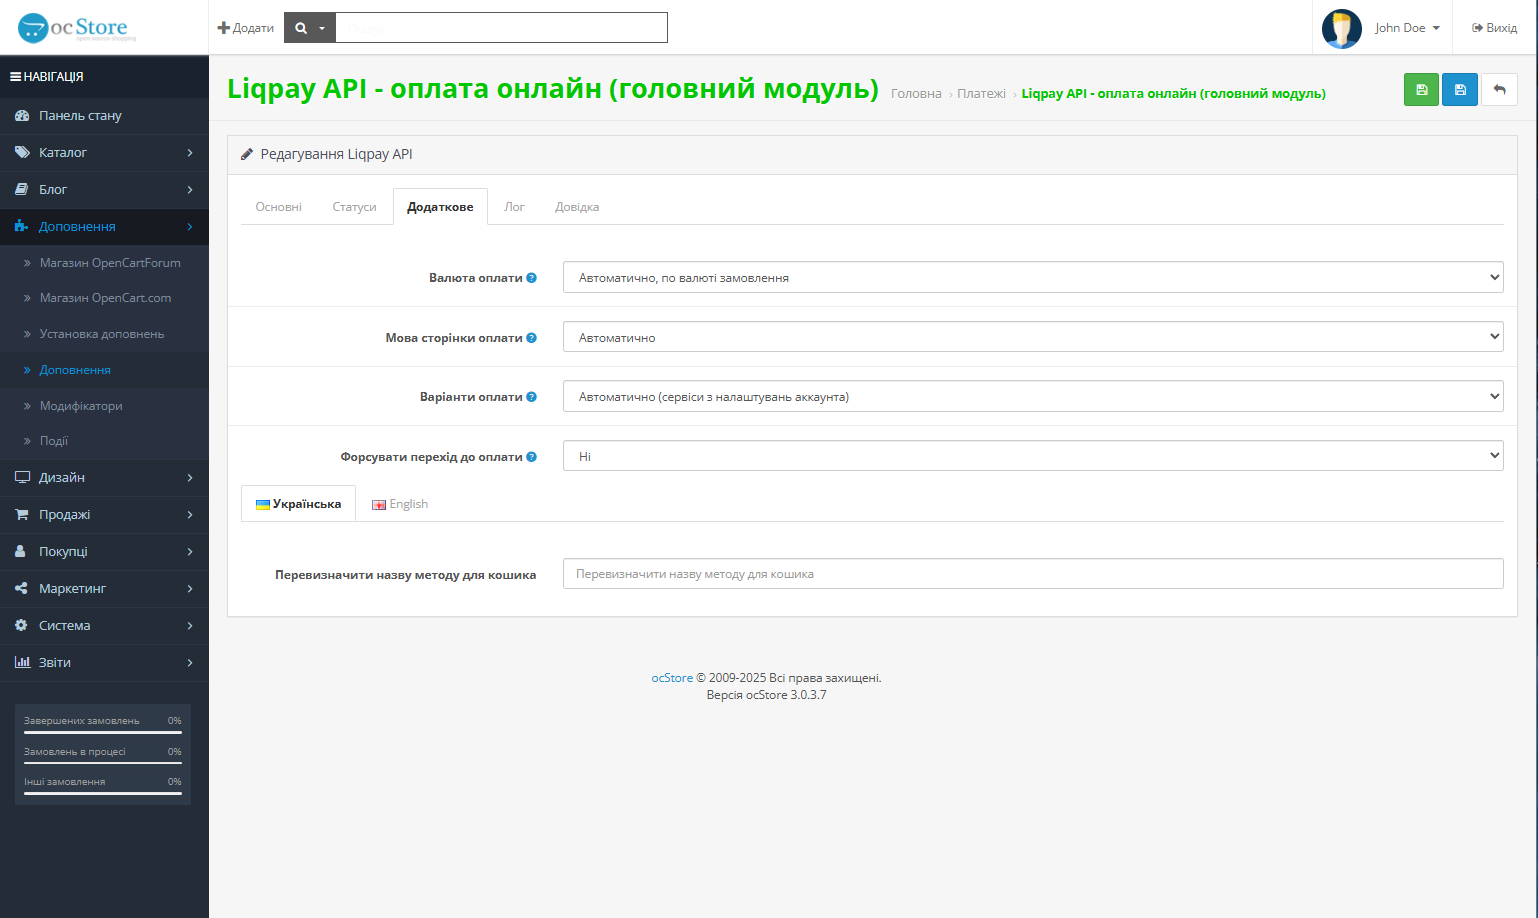Go to Платежі breadcrumb

point(981,94)
